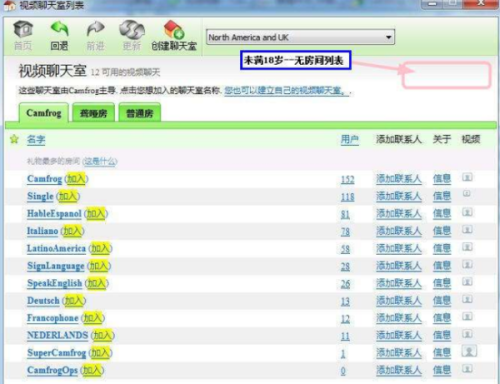Click the video icon in SpeakEnglish row
Image resolution: width=500 pixels, height=384 pixels.
click(467, 282)
